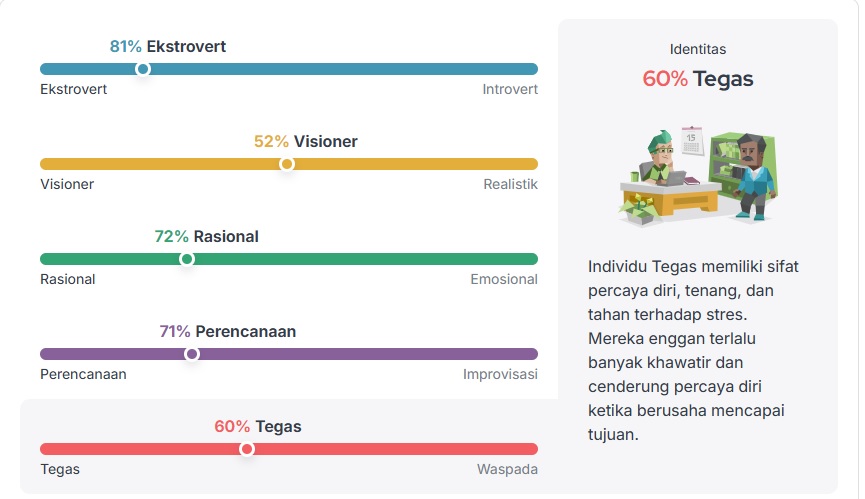The image size is (865, 499).
Task: Click the Emosional end label
Action: pos(504,279)
